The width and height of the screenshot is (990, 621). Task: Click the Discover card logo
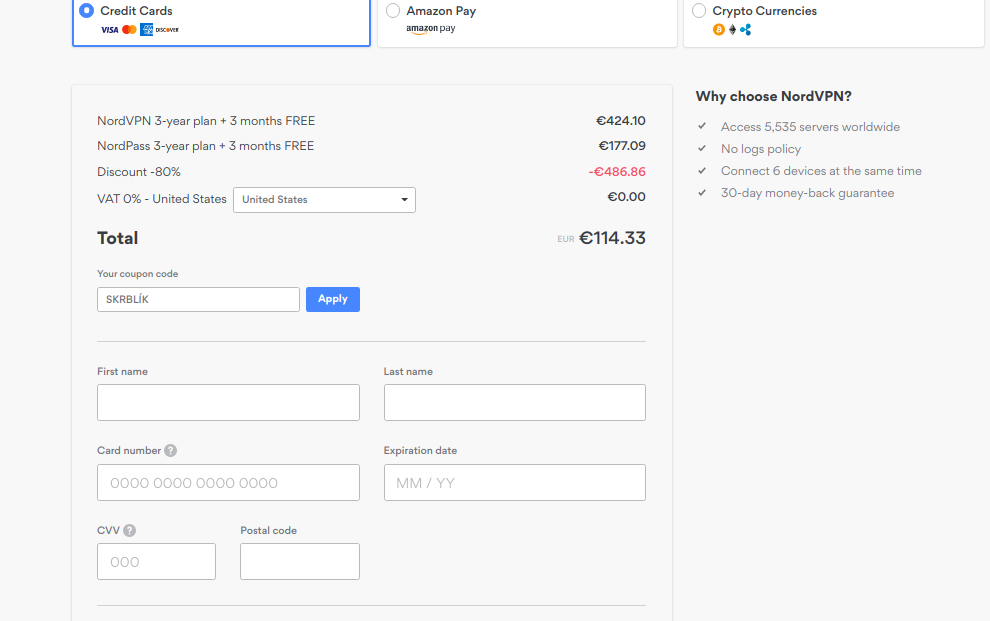[167, 30]
